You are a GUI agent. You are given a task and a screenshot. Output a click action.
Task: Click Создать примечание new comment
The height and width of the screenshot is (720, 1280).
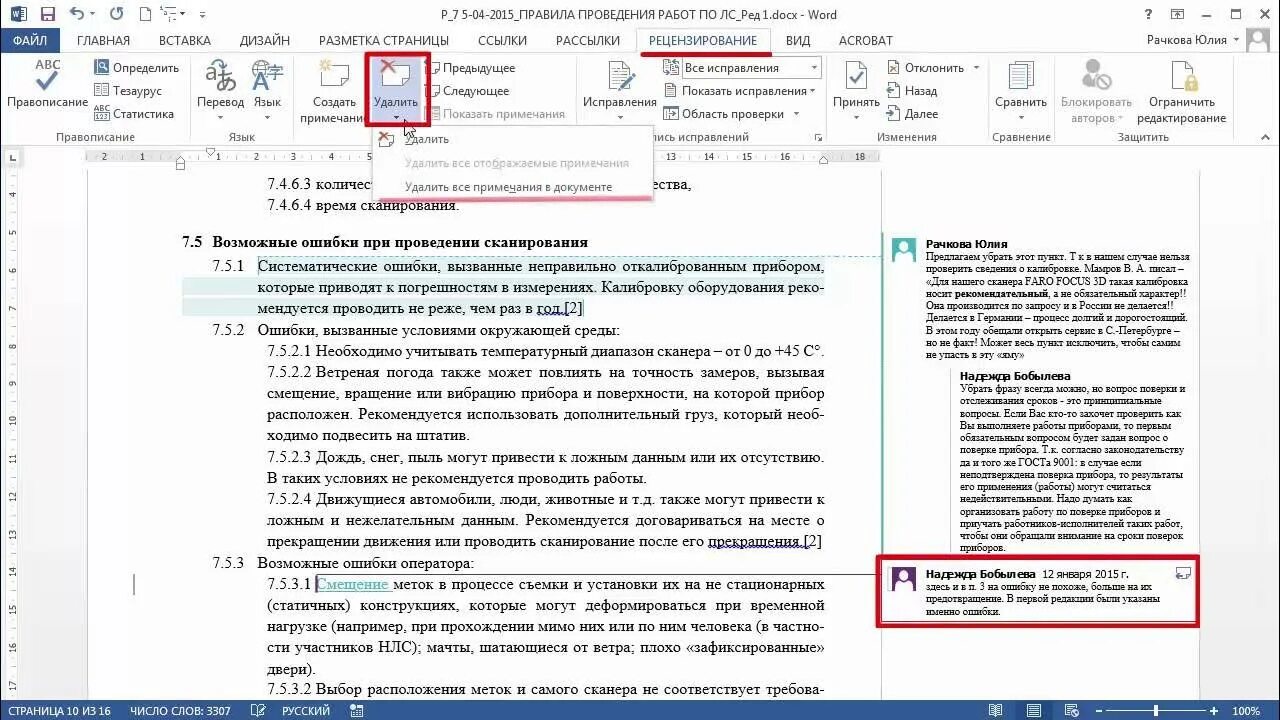(x=333, y=92)
